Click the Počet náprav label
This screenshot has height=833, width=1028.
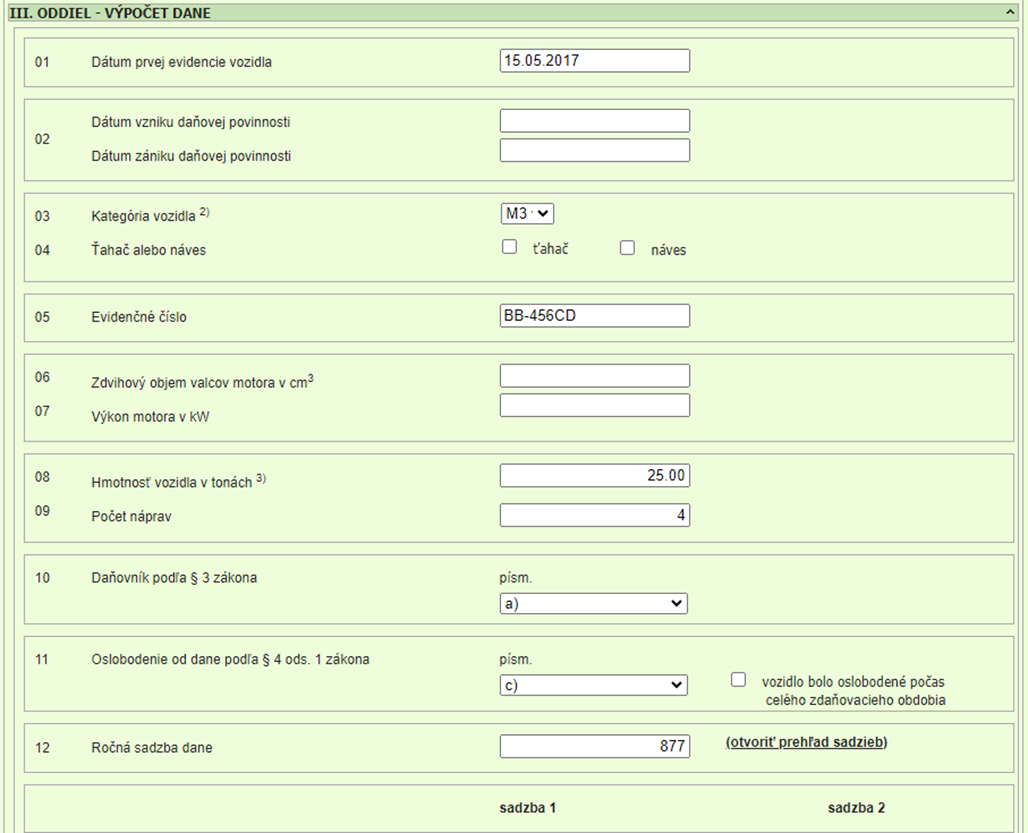pos(131,516)
